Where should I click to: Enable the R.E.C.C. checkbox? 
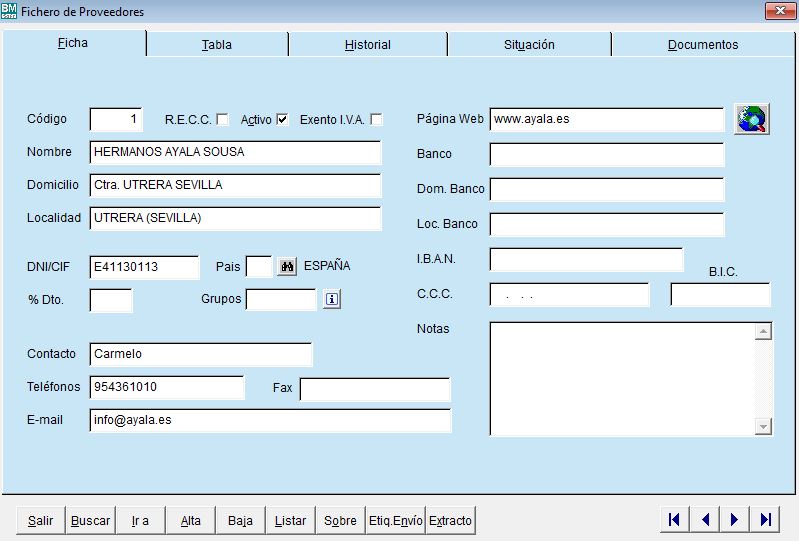(222, 119)
